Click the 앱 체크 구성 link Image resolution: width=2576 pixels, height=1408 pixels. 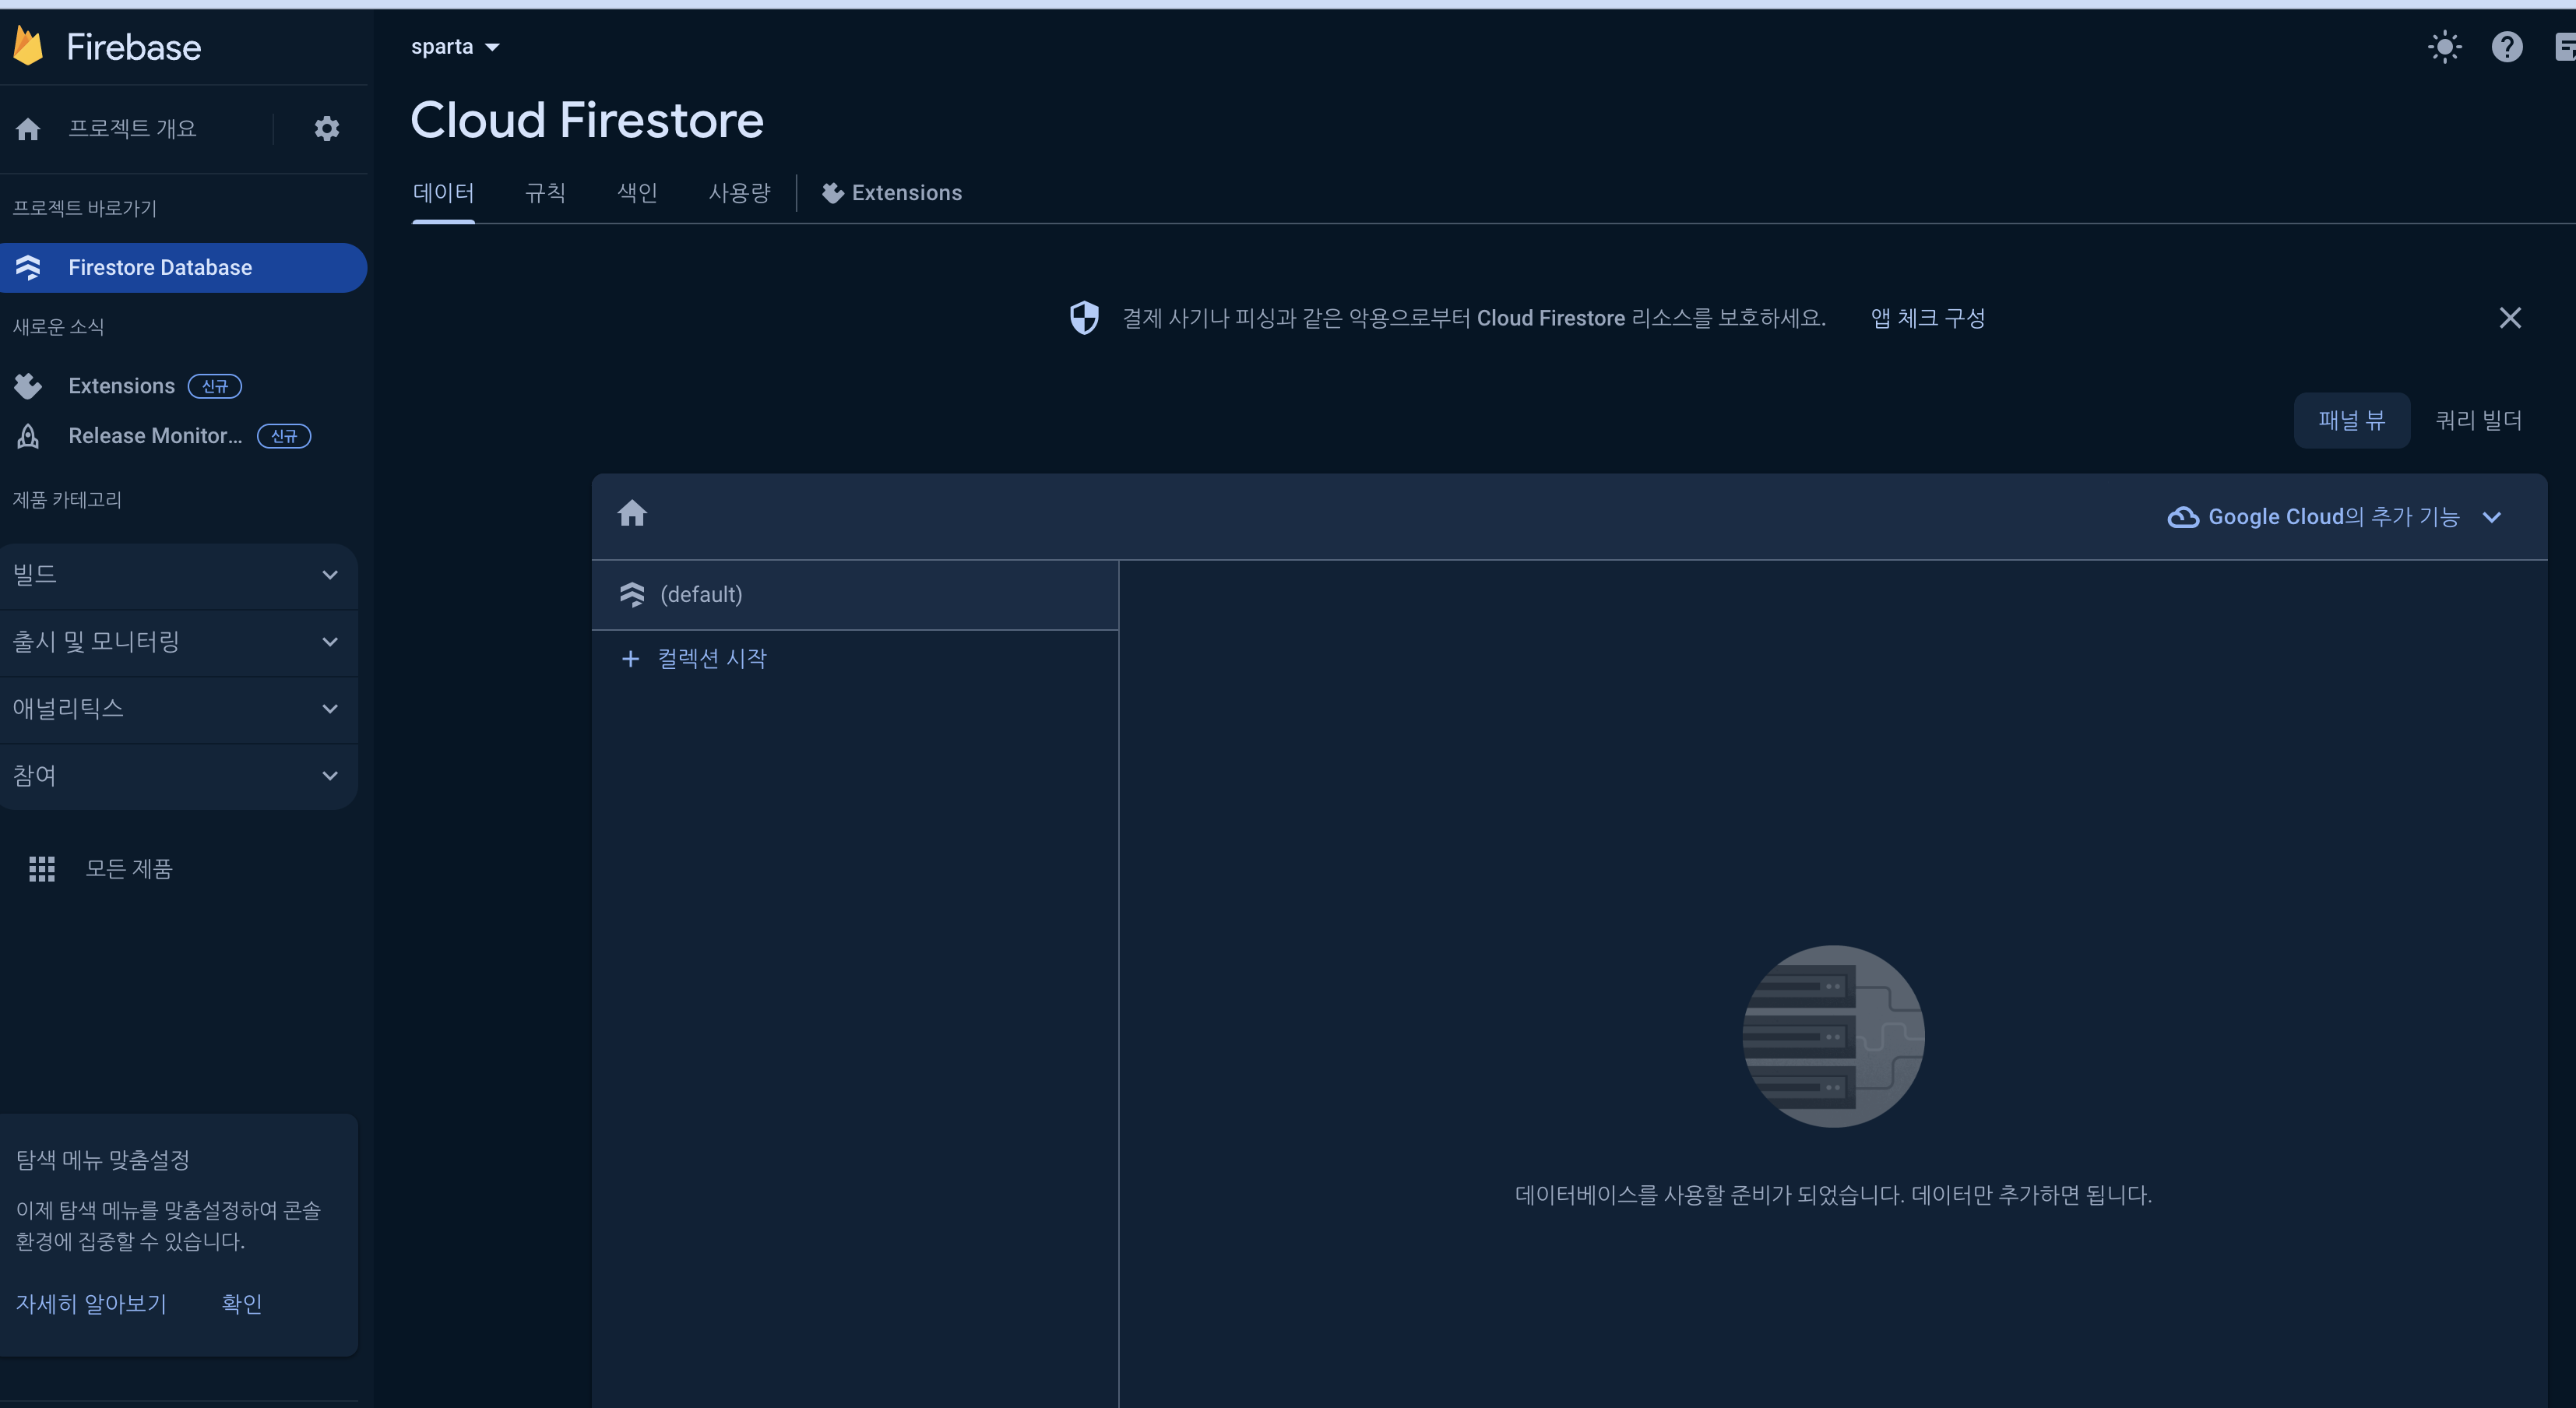click(1927, 318)
